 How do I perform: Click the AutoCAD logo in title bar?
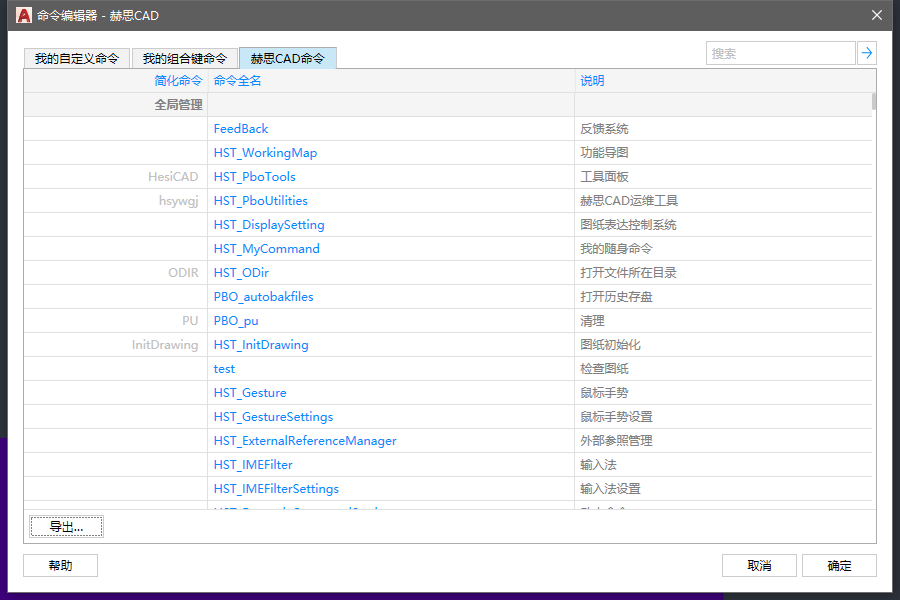pyautogui.click(x=24, y=15)
